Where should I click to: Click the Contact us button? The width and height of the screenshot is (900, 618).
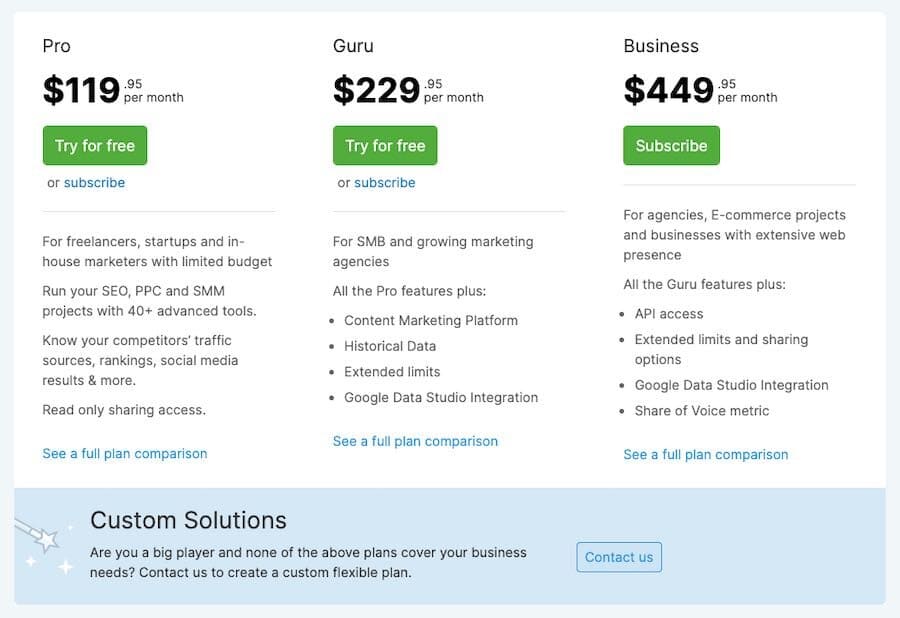pyautogui.click(x=619, y=557)
